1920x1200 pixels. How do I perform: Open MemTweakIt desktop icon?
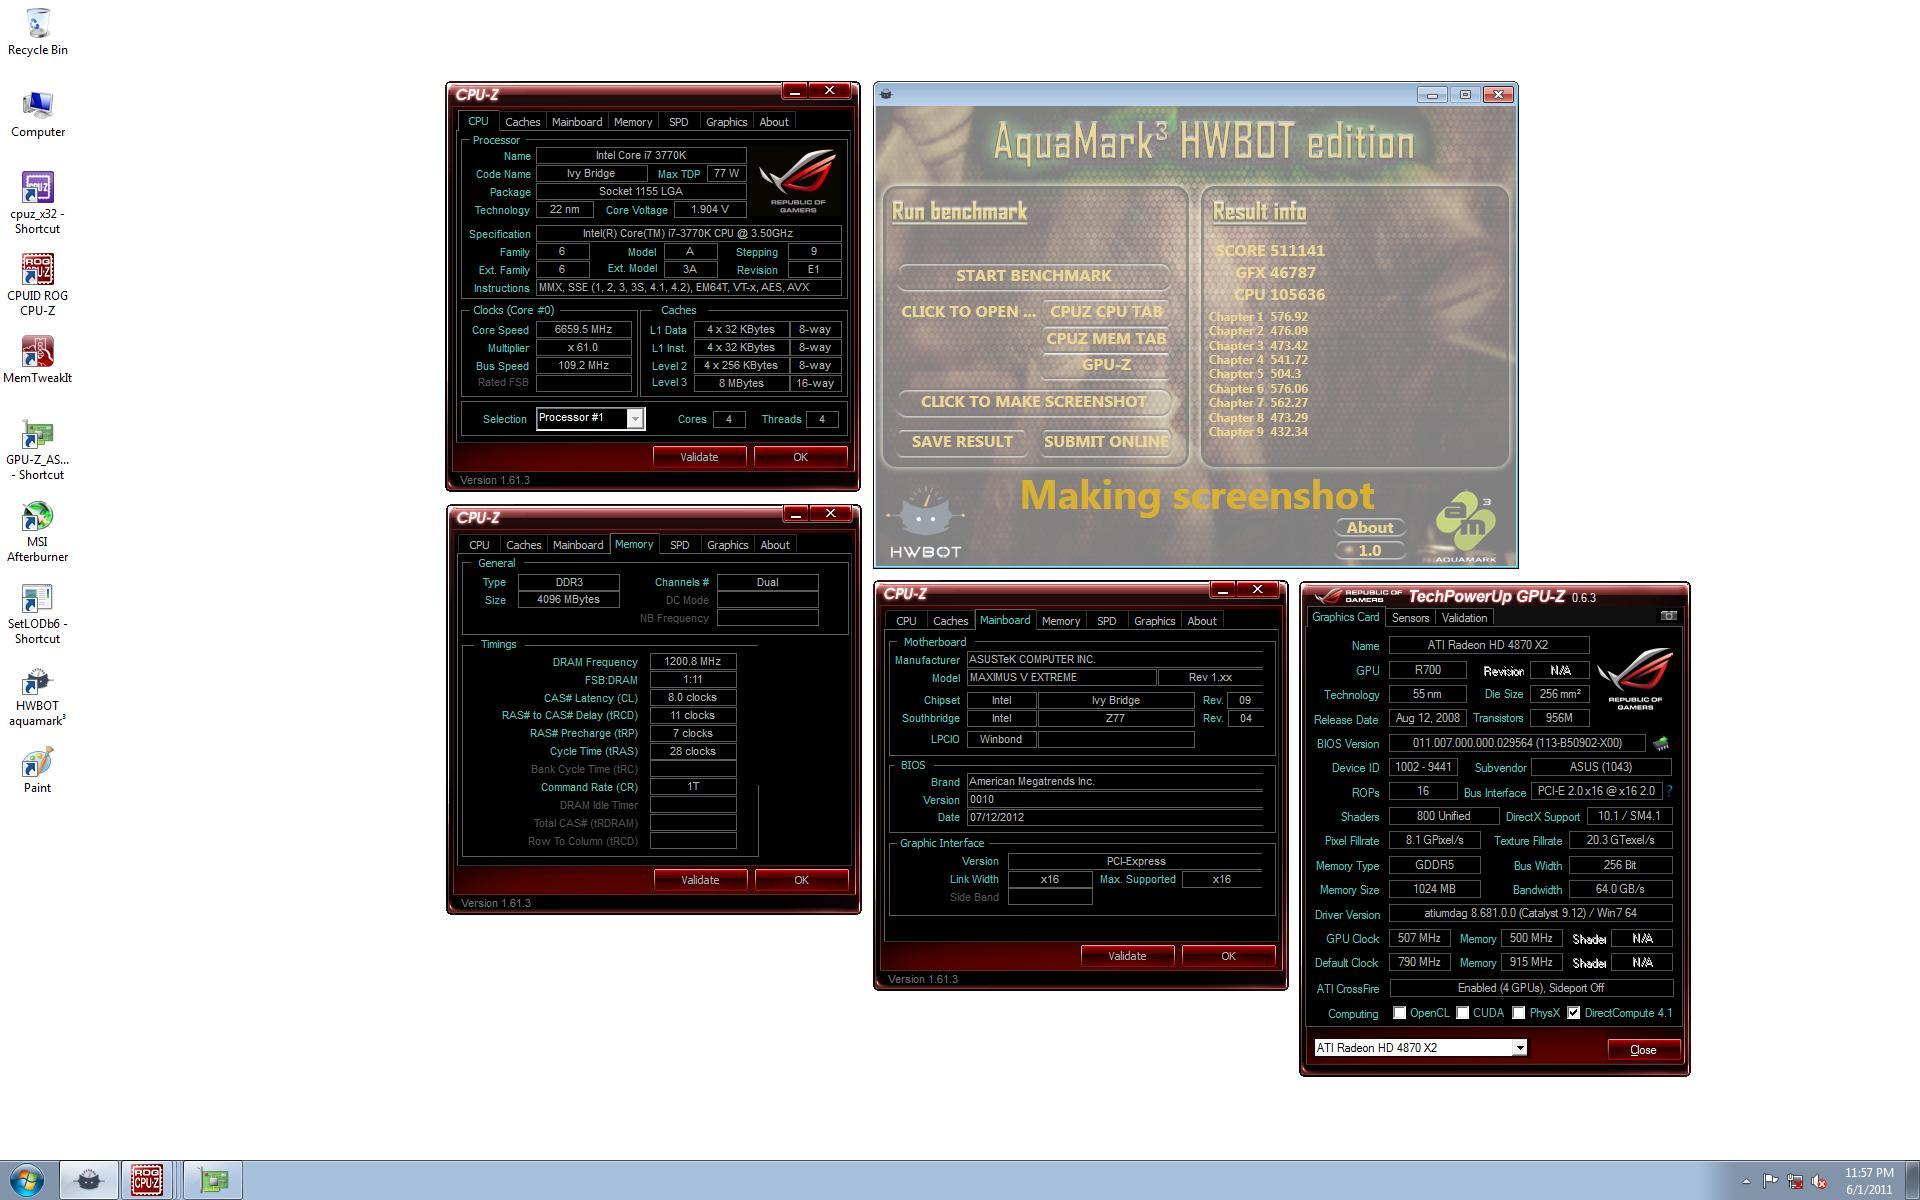click(x=37, y=360)
